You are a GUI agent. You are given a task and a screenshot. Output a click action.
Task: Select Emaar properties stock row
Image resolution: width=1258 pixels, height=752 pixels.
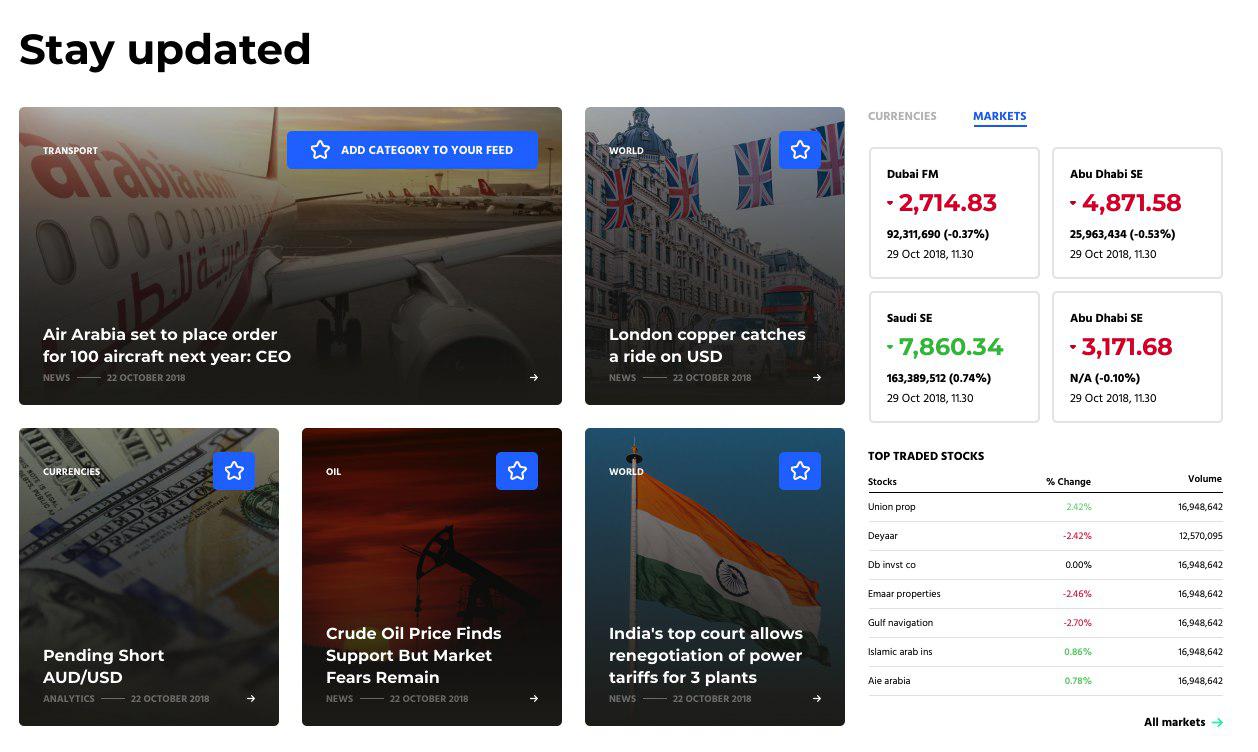tap(1045, 594)
